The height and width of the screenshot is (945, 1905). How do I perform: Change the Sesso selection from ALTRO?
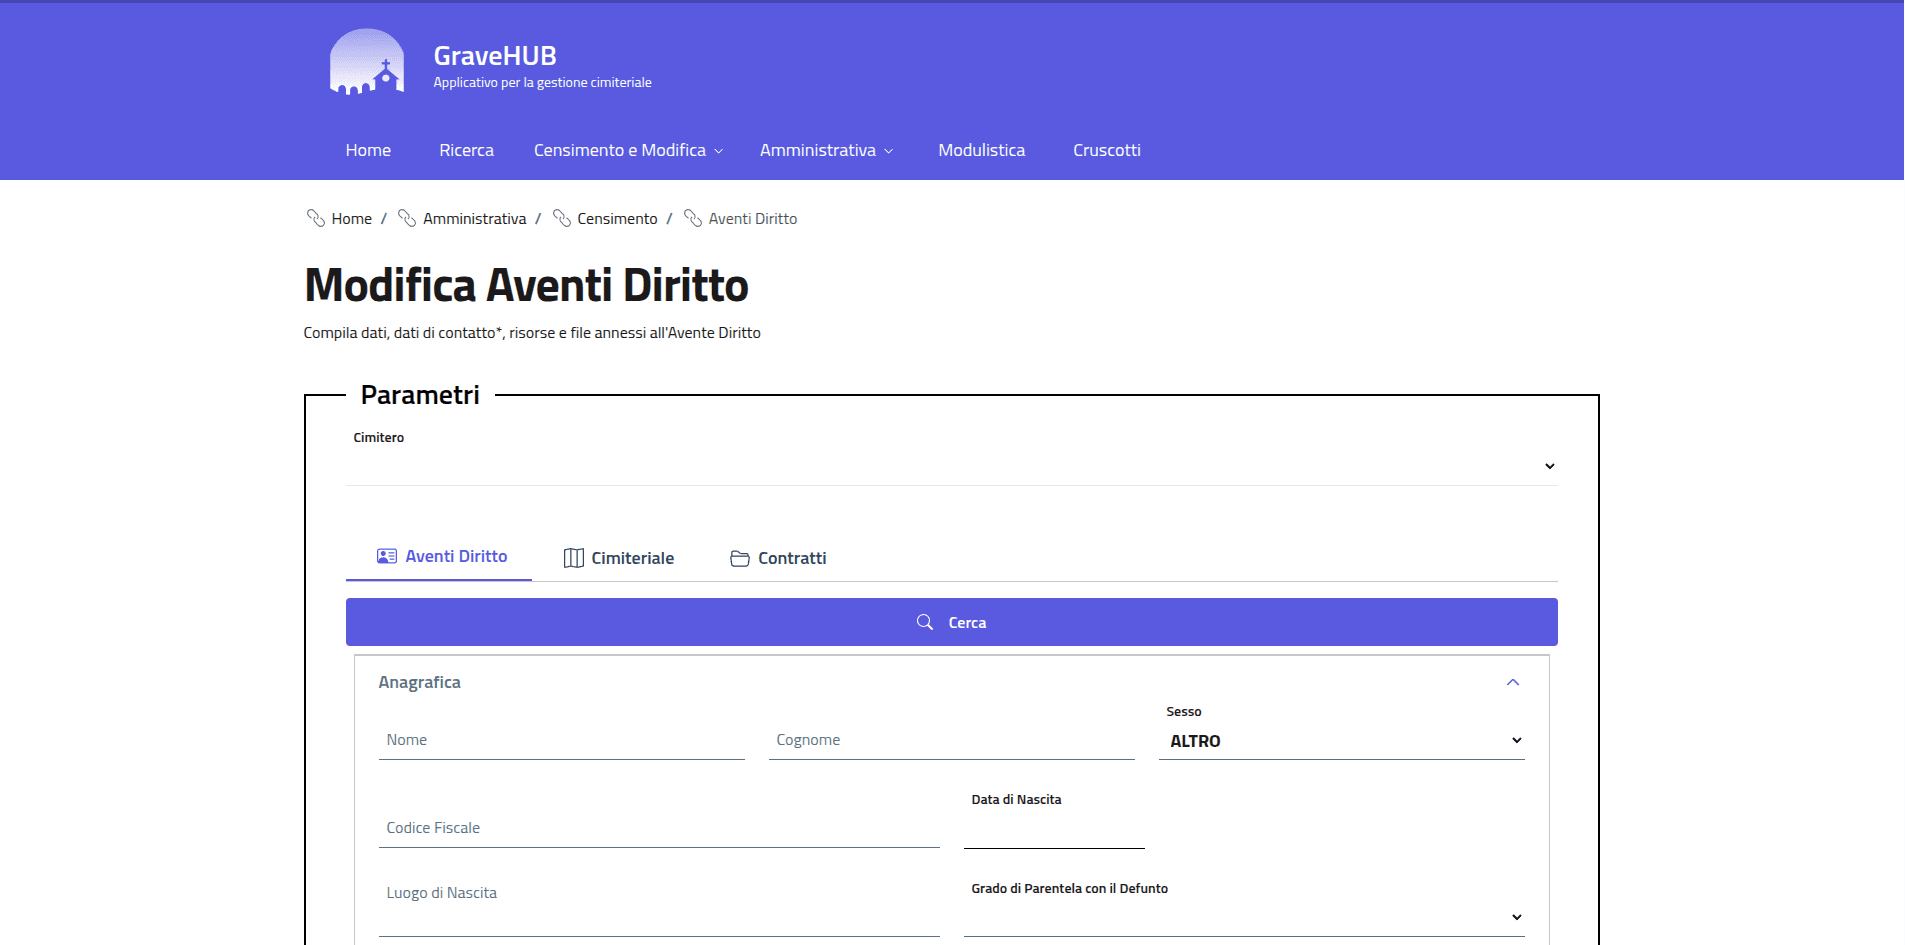click(1341, 740)
